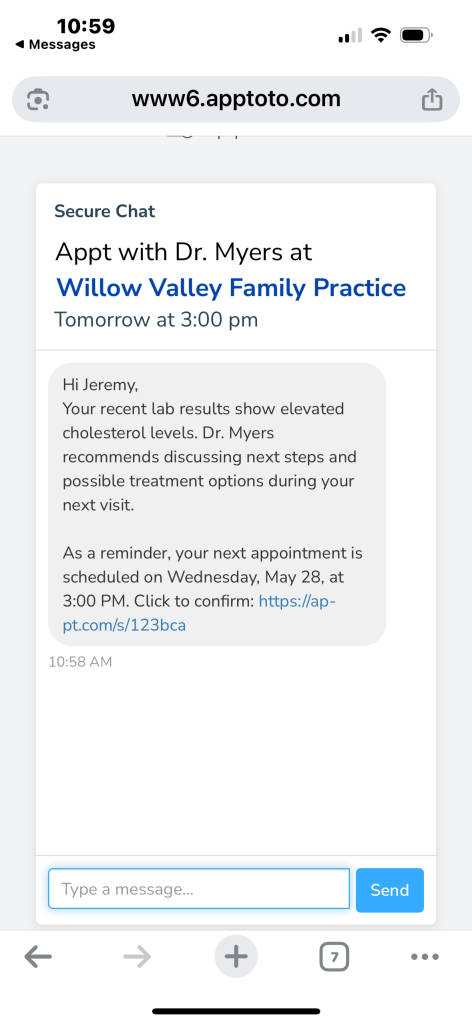Focus the Type a message field
The image size is (472, 1024).
199,889
